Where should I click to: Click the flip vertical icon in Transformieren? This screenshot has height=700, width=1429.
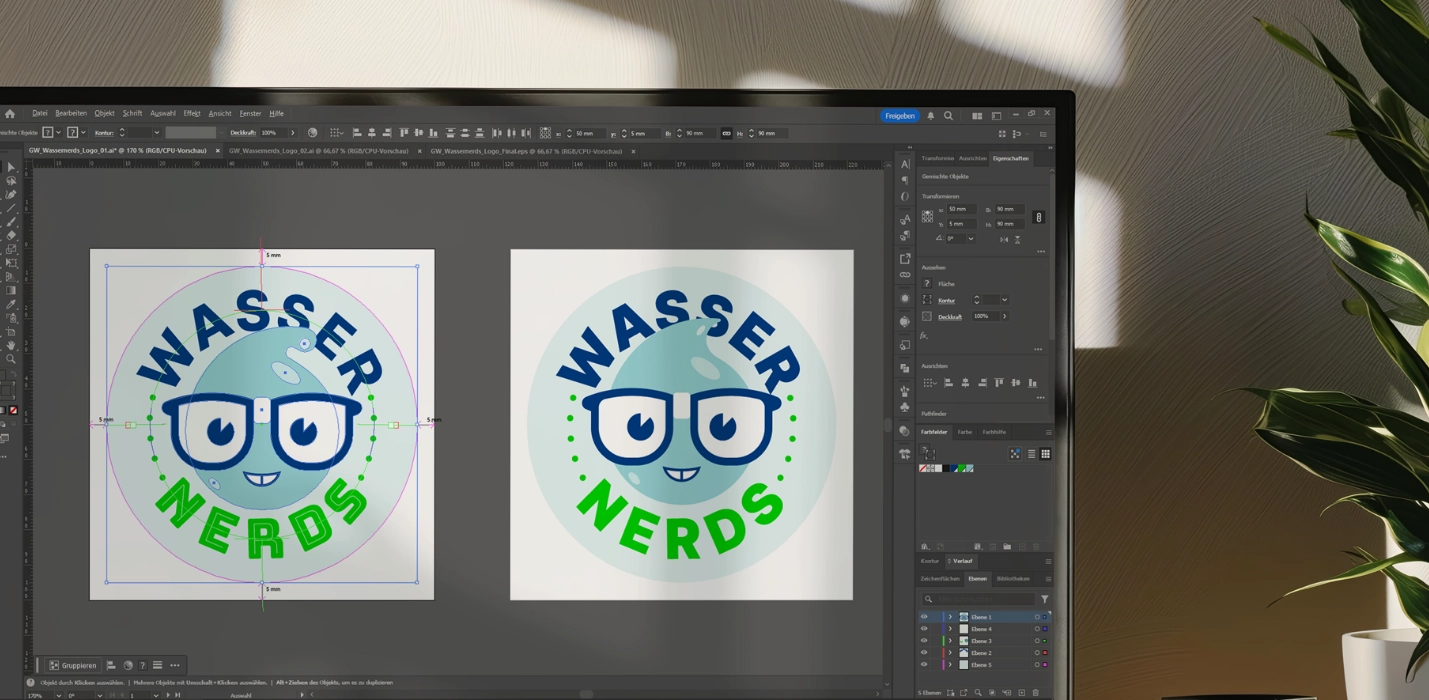coord(1018,239)
